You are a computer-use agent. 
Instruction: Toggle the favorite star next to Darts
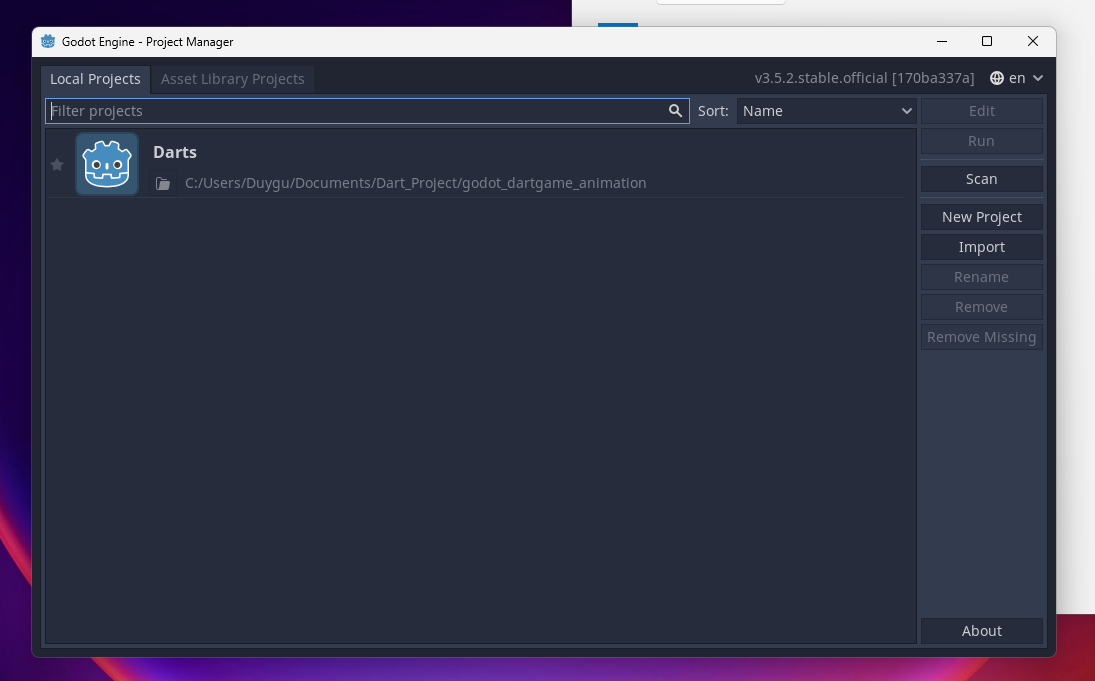coord(57,164)
